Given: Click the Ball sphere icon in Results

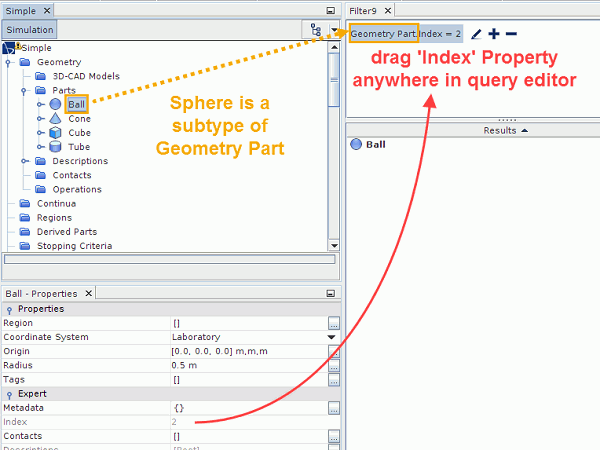Looking at the screenshot, I should 356,145.
